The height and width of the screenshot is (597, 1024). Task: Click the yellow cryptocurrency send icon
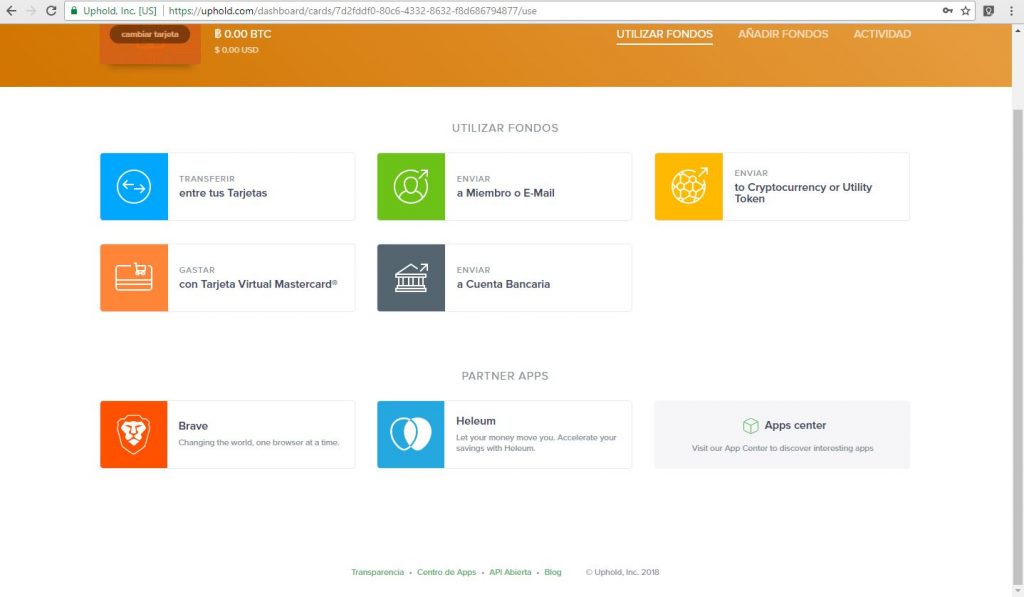click(x=689, y=187)
